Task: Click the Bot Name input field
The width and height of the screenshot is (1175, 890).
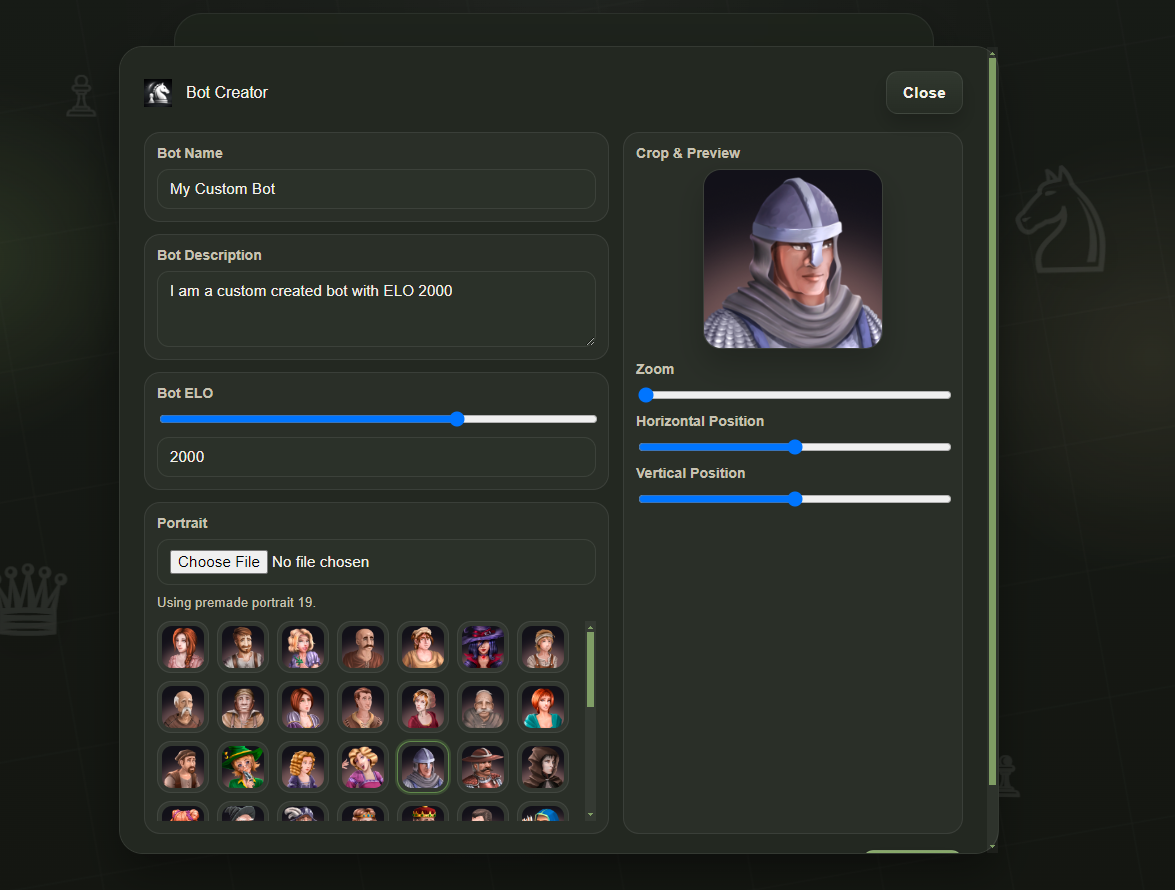Action: pyautogui.click(x=376, y=189)
